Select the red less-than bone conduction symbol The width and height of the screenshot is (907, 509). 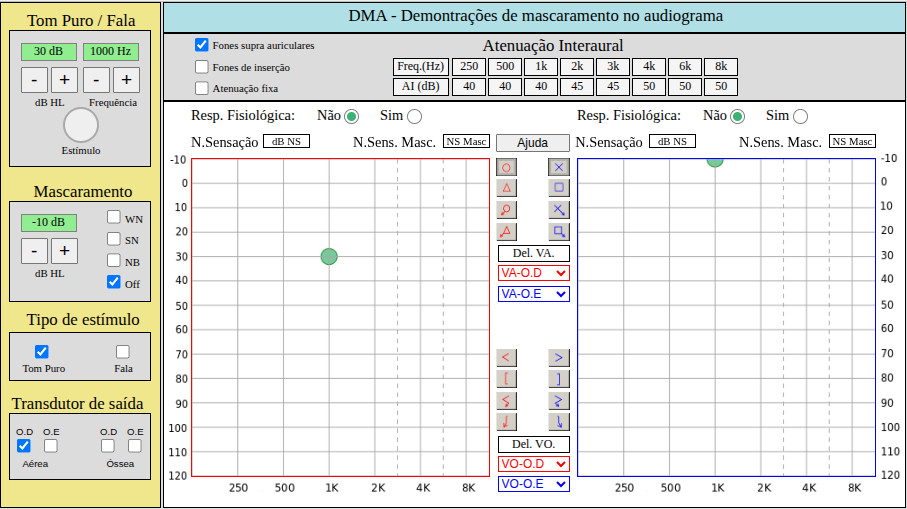point(507,357)
